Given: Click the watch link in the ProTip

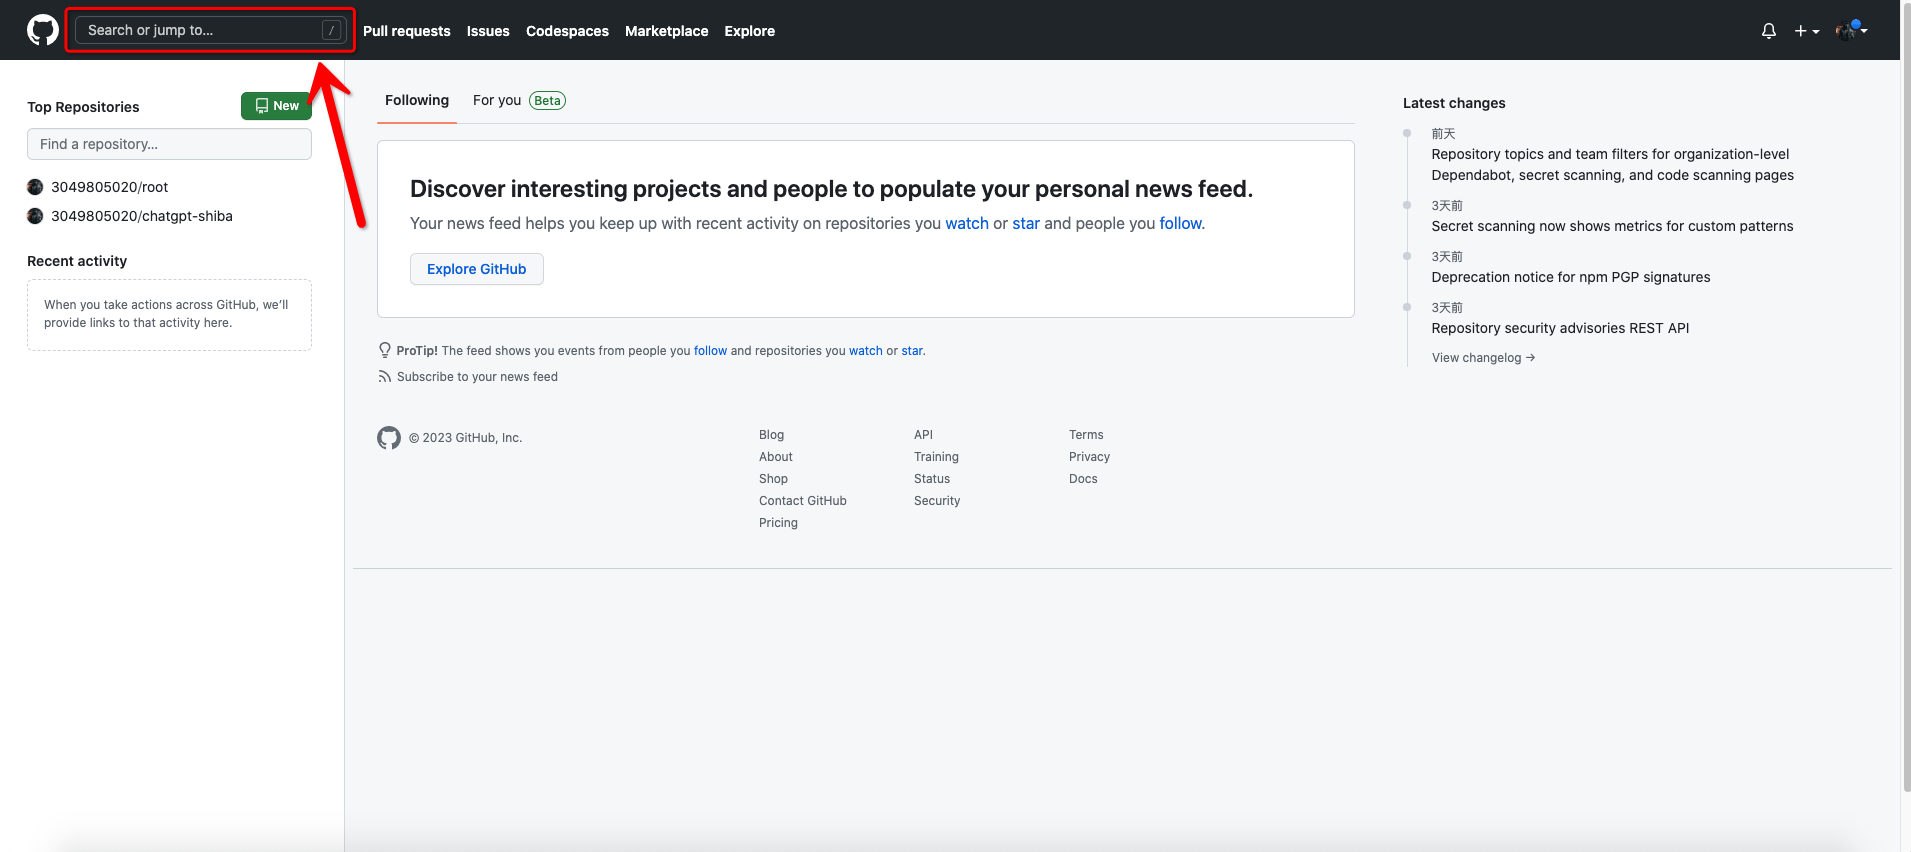Looking at the screenshot, I should pos(866,351).
